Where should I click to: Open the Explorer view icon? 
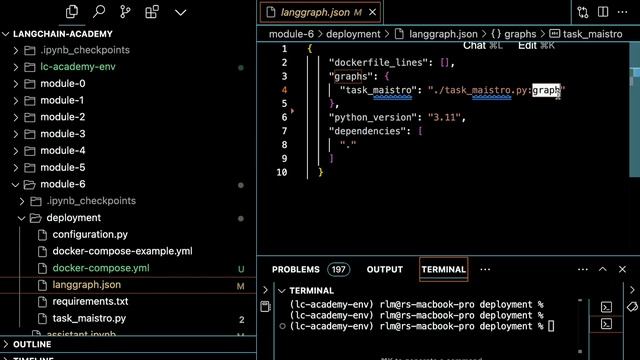click(72, 12)
